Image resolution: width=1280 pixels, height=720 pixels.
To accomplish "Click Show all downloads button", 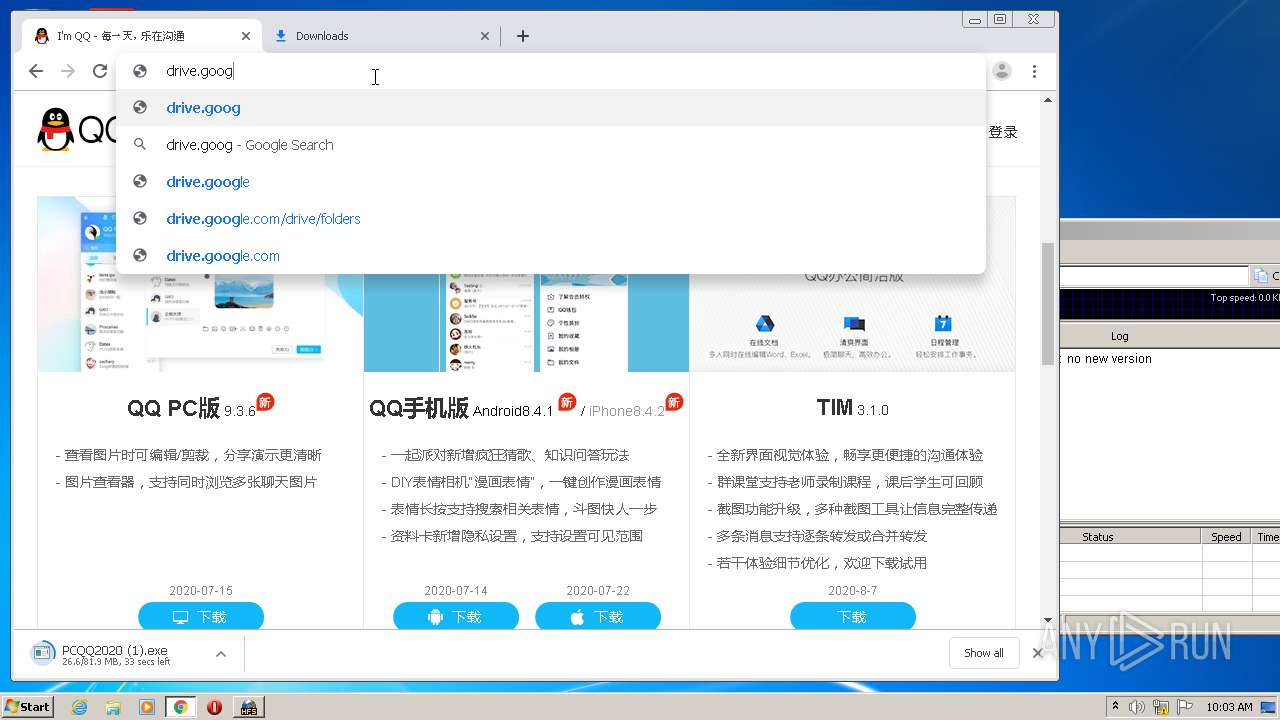I will pos(984,653).
